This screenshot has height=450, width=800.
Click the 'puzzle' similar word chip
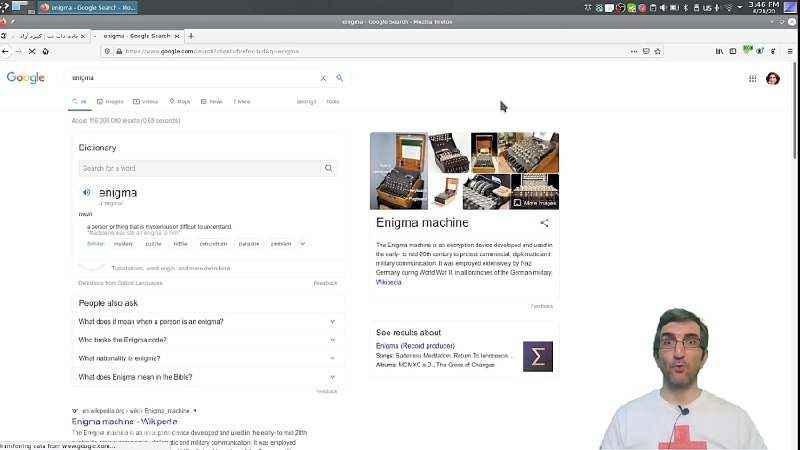[x=153, y=244]
